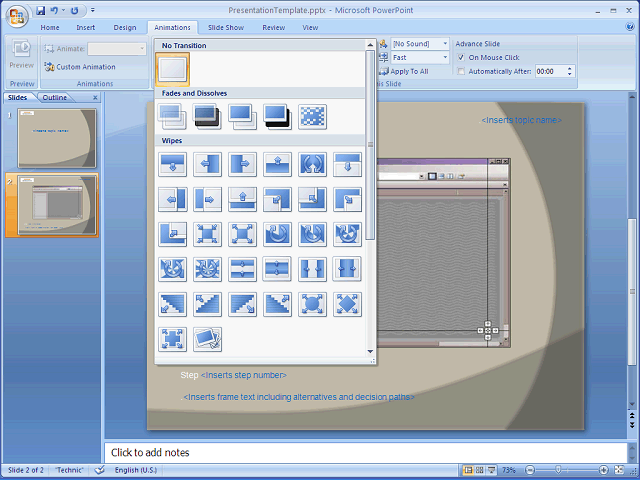Open the undo history arrow
Image resolution: width=640 pixels, height=480 pixels.
click(x=64, y=10)
